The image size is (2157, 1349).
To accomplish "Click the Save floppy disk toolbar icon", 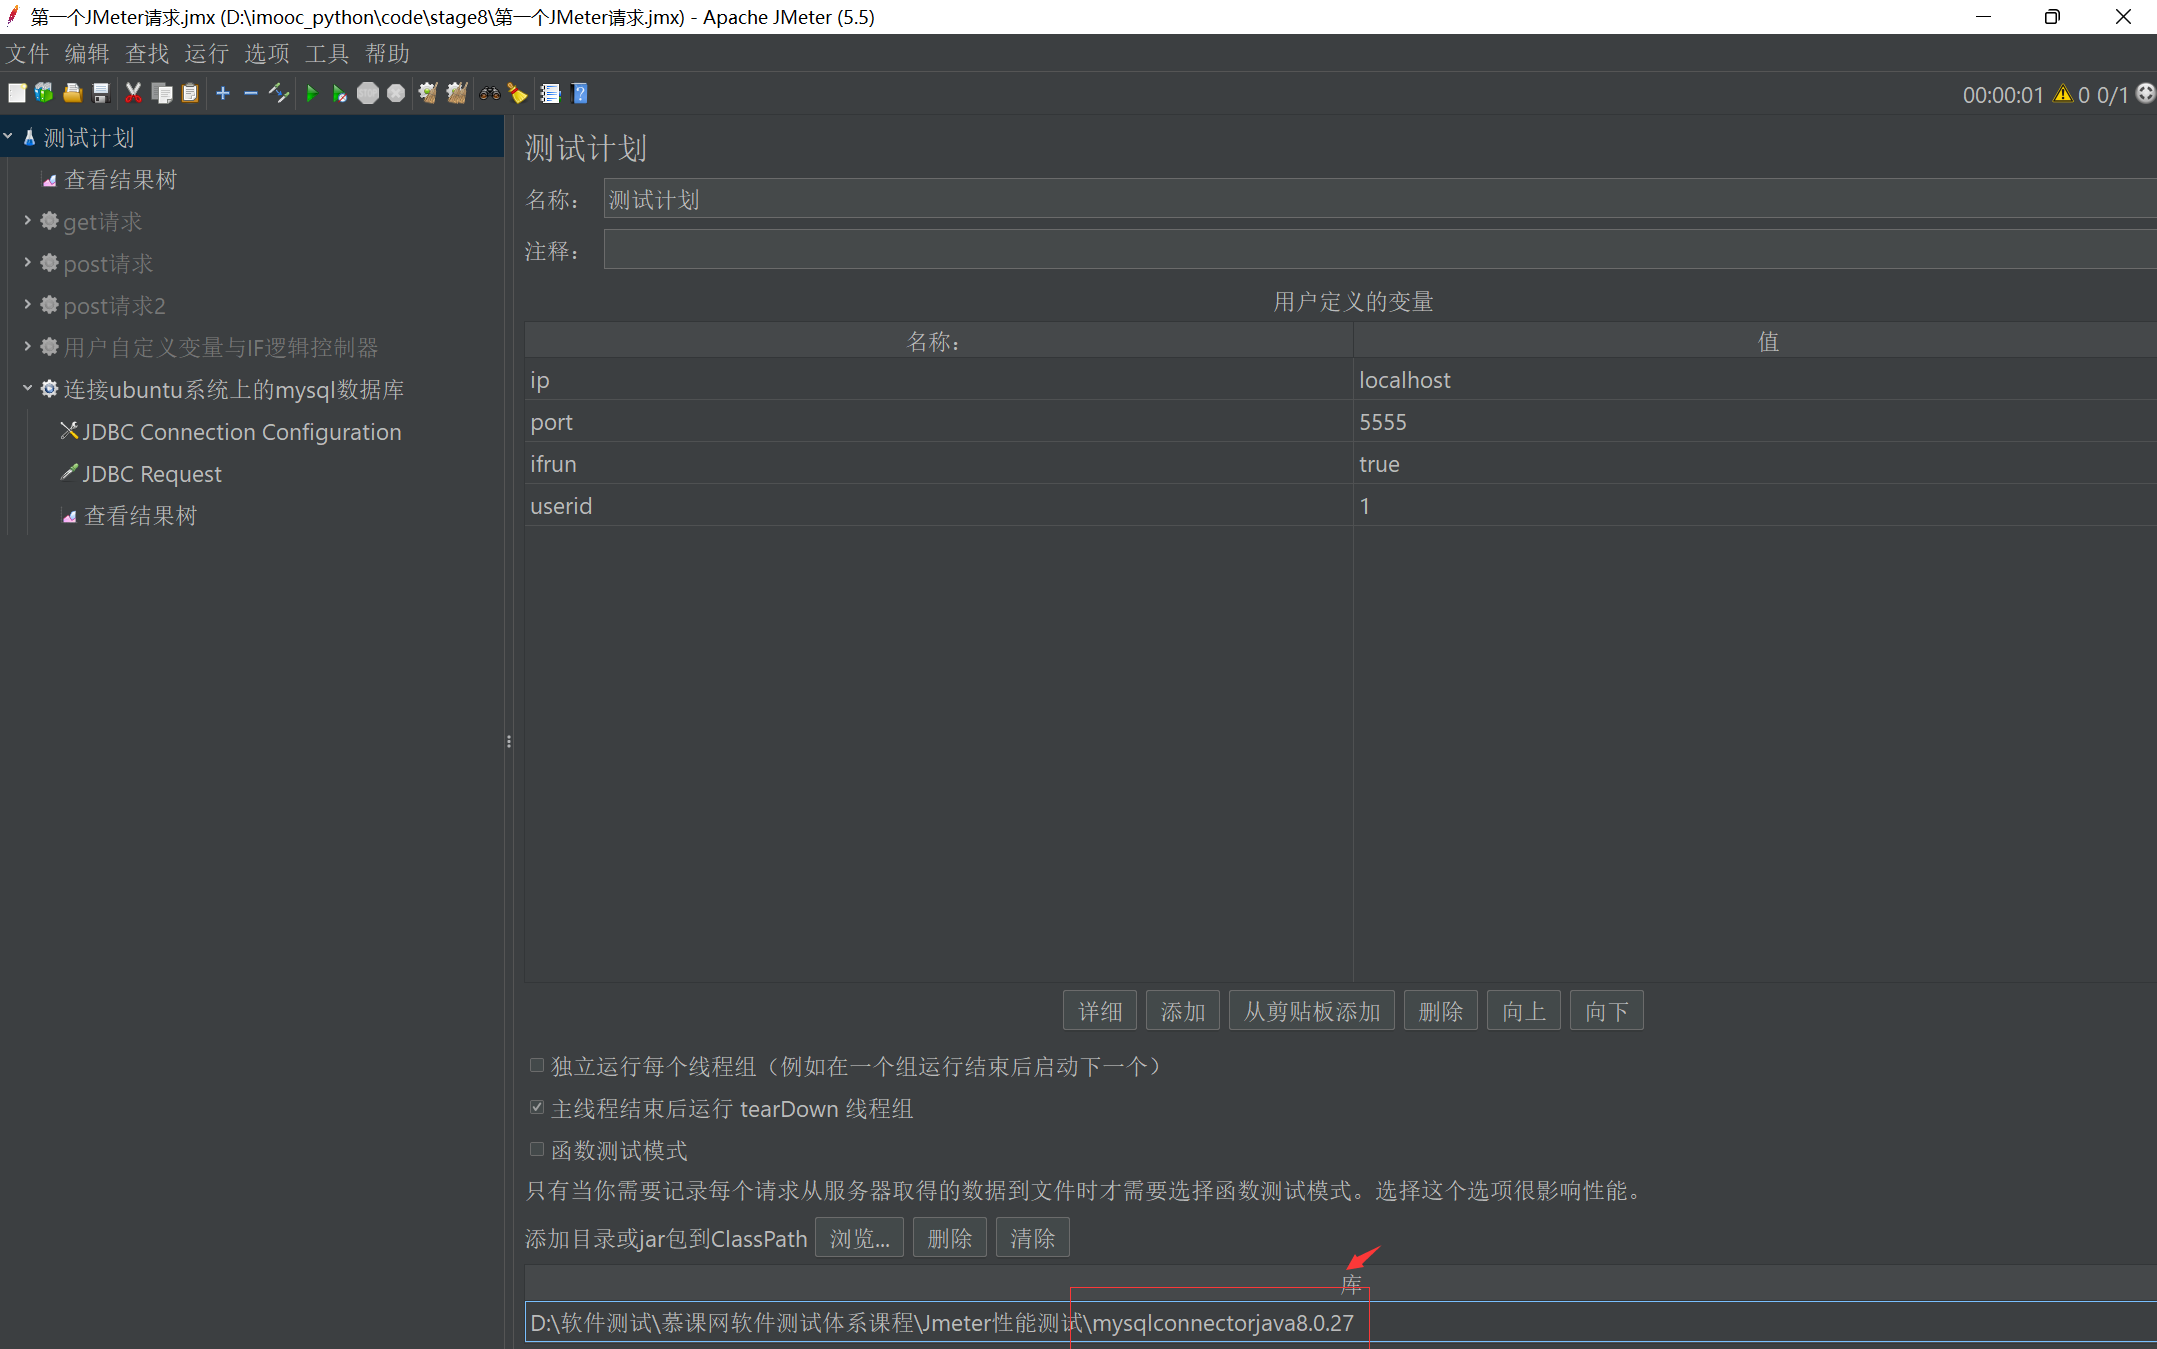I will (x=101, y=93).
